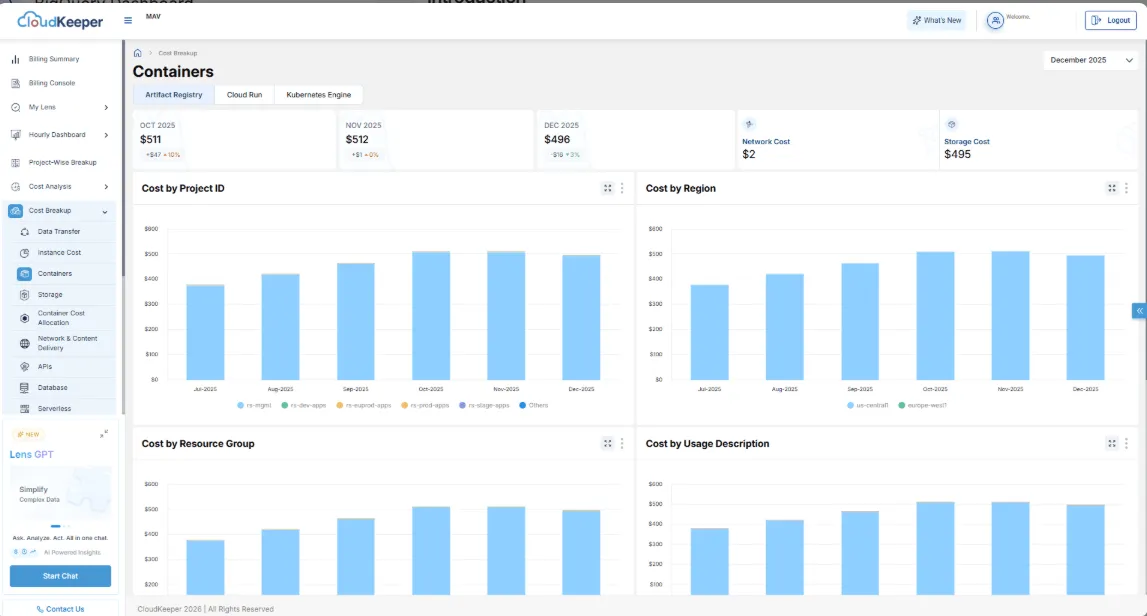This screenshot has height=616, width=1147.
Task: Click the What's New button
Action: 936,20
